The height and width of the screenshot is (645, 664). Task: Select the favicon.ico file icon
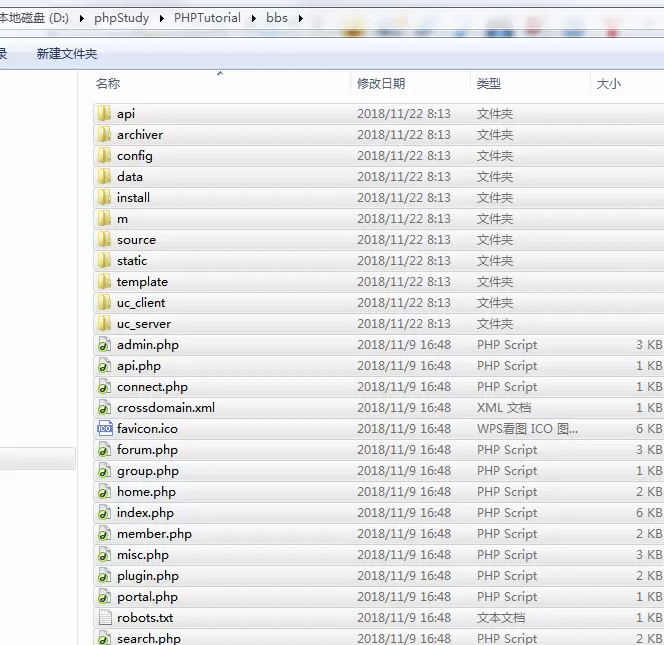click(x=104, y=429)
